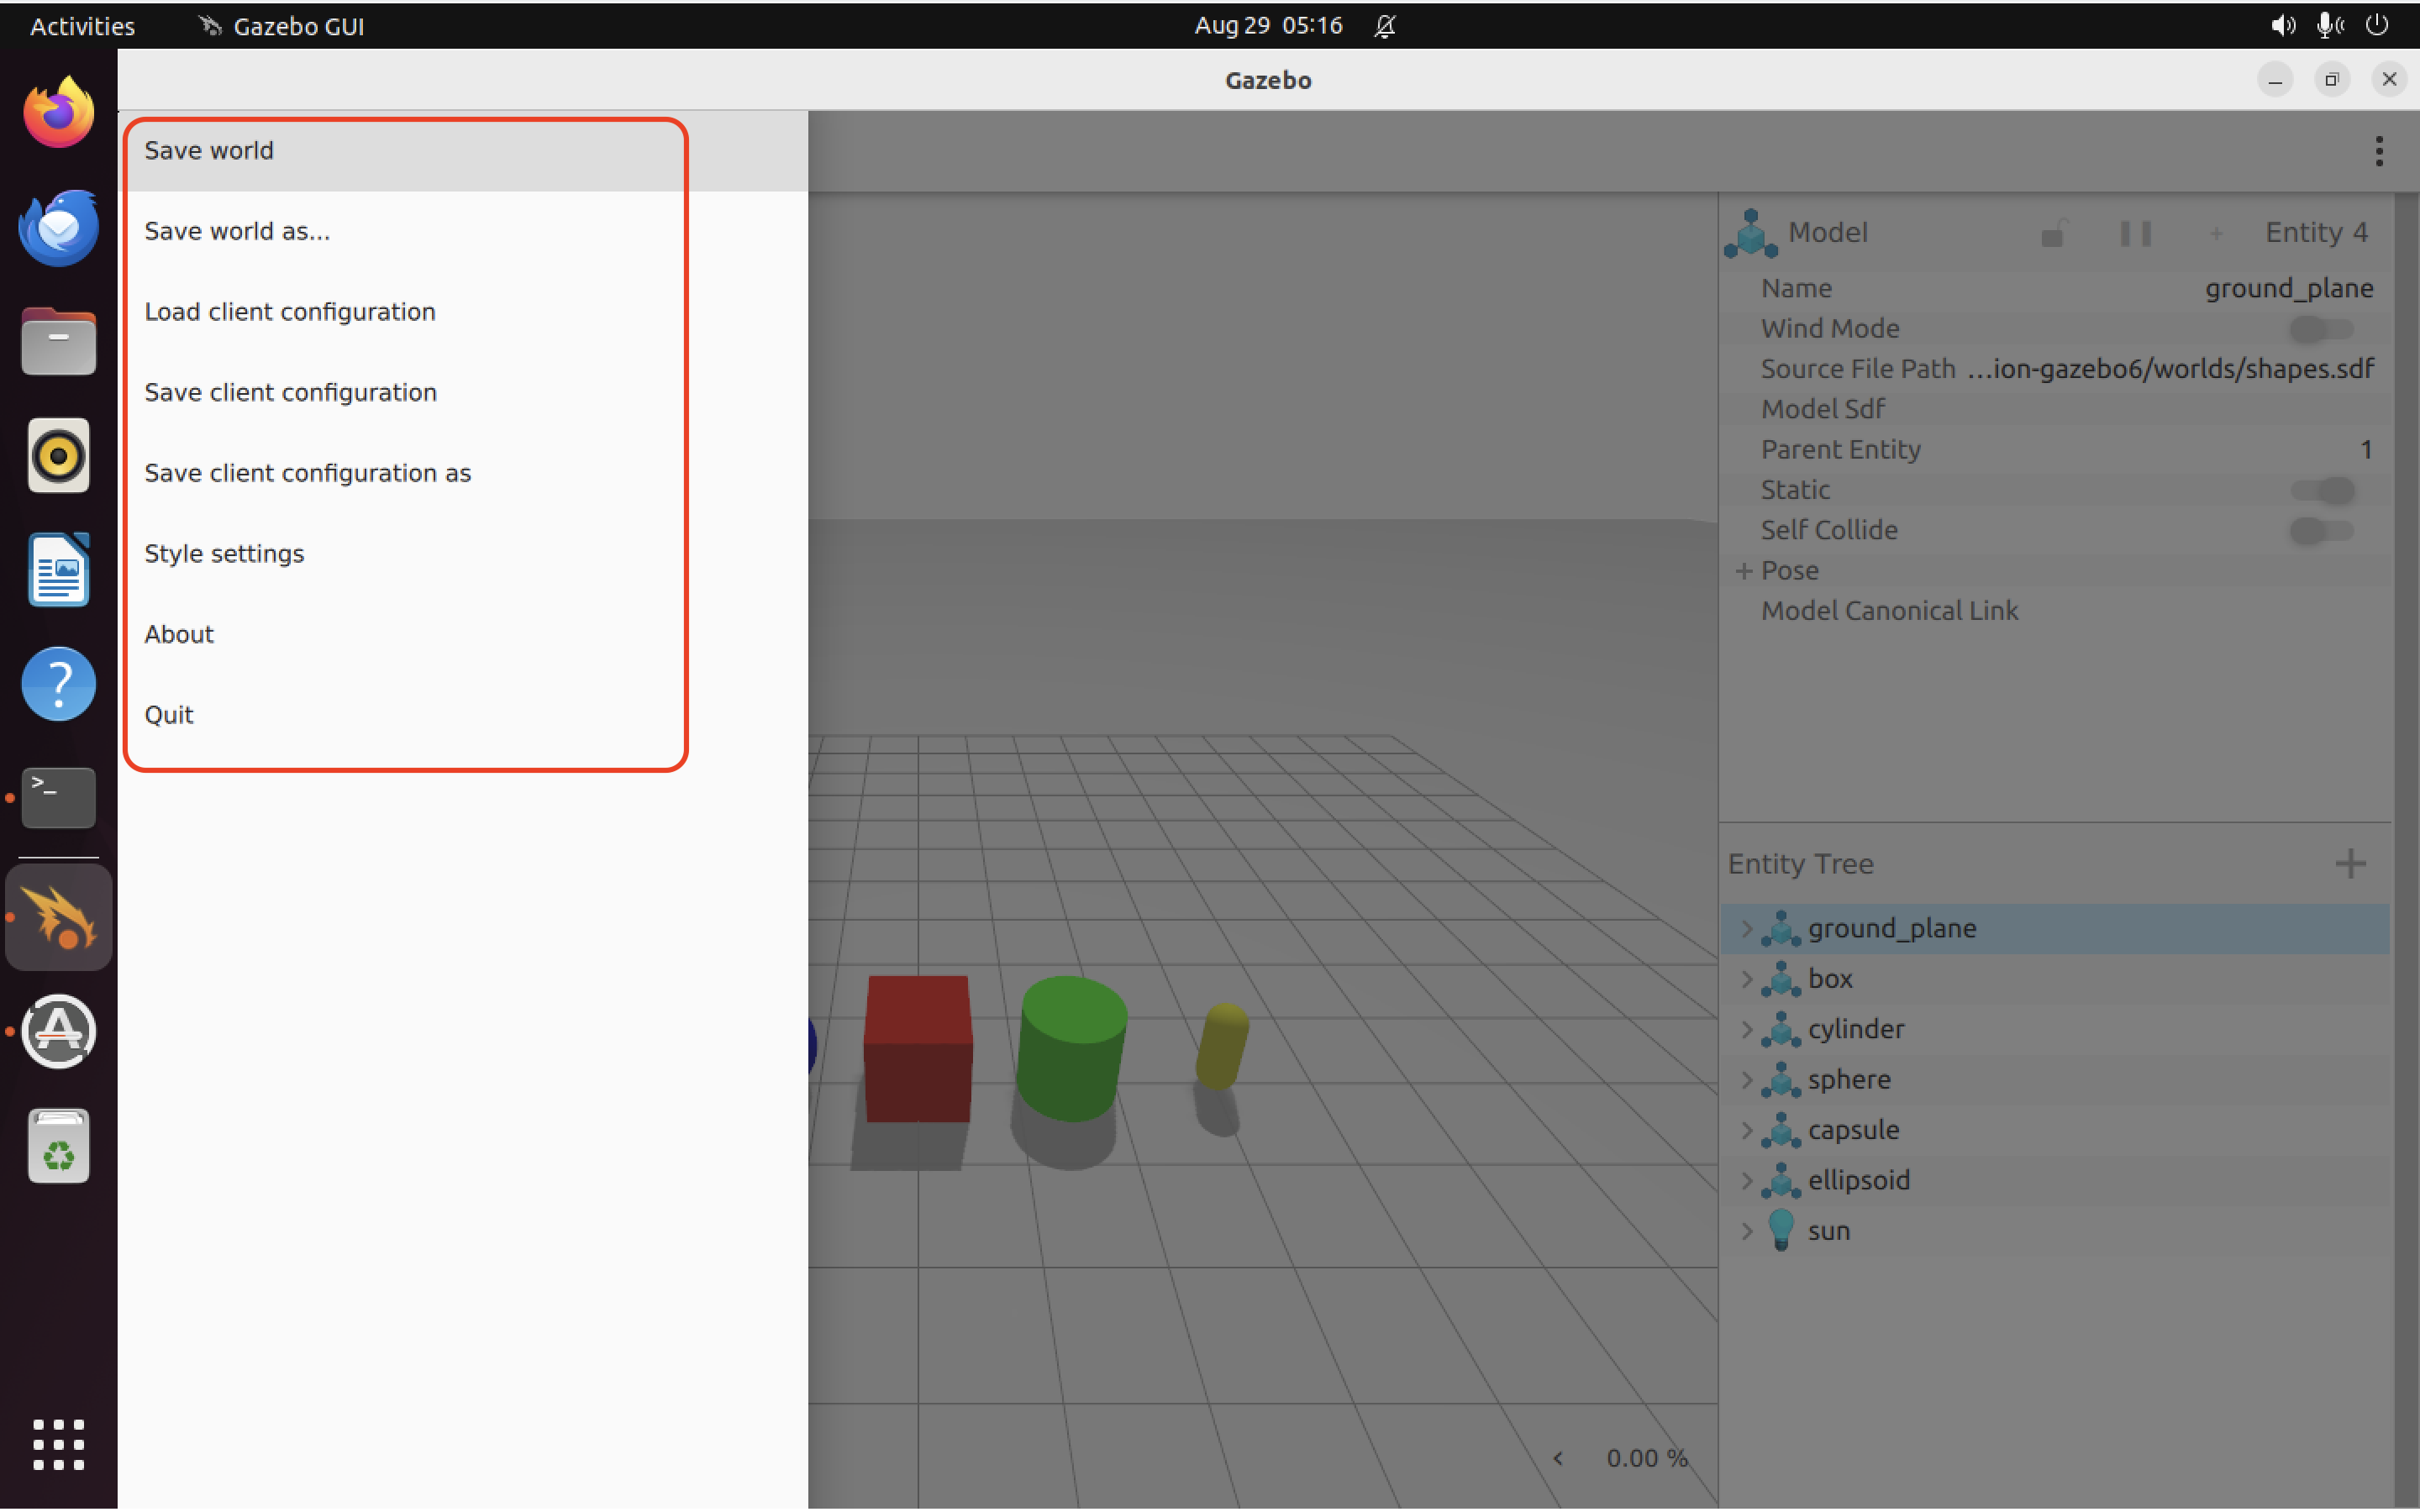Toggle the Wind Mode switch
This screenshot has width=2420, height=1512.
pos(2321,328)
